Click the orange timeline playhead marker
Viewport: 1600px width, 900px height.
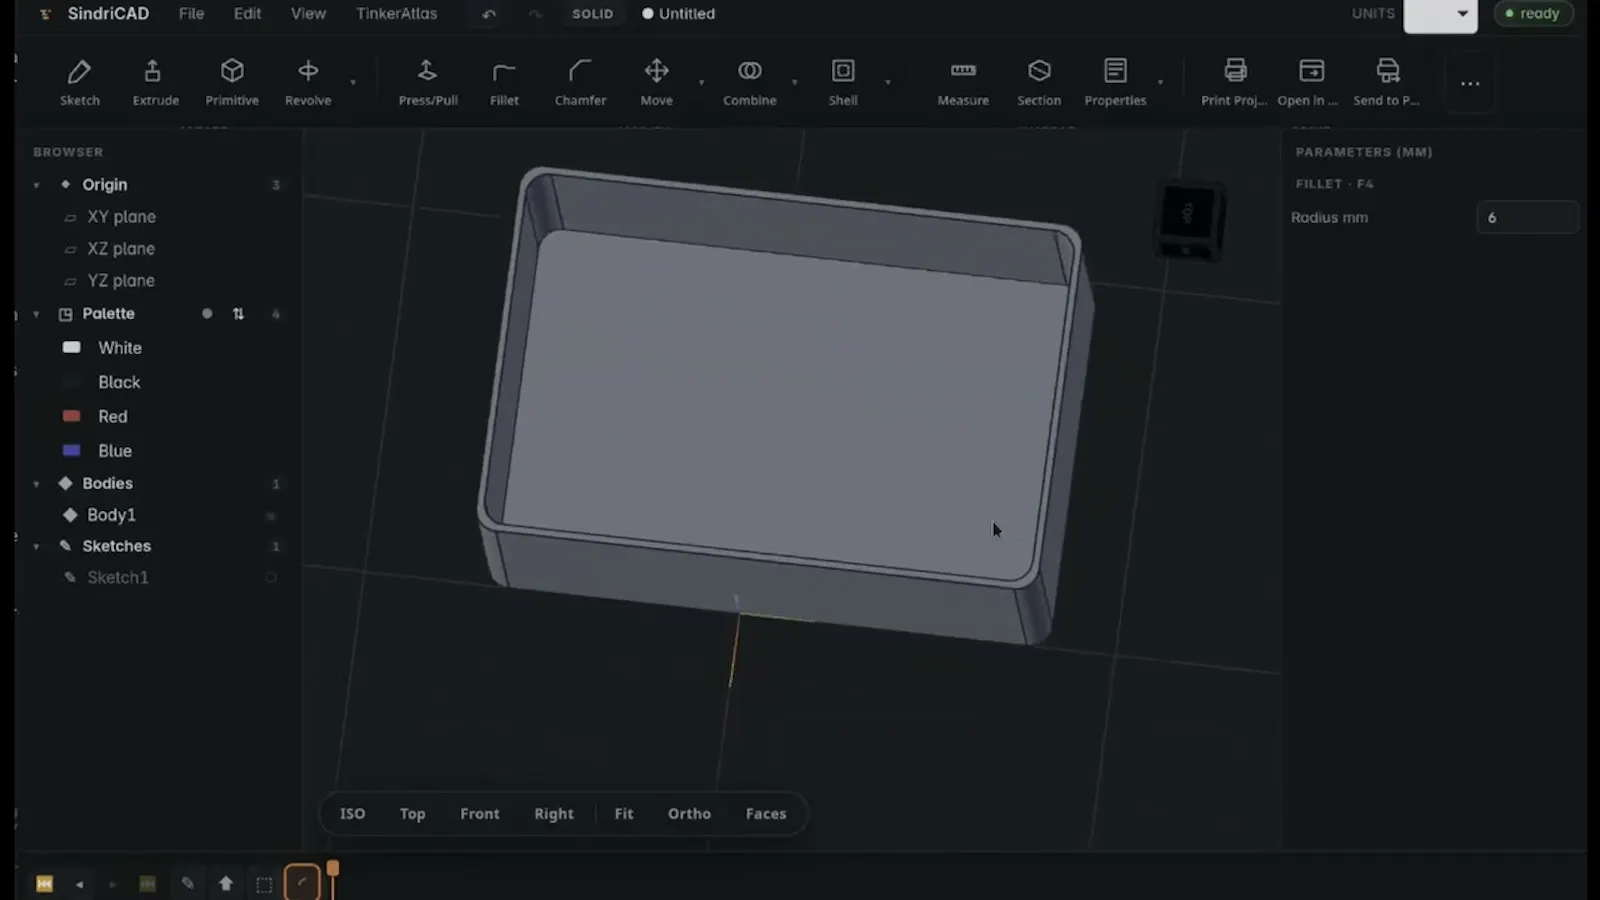pyautogui.click(x=333, y=869)
